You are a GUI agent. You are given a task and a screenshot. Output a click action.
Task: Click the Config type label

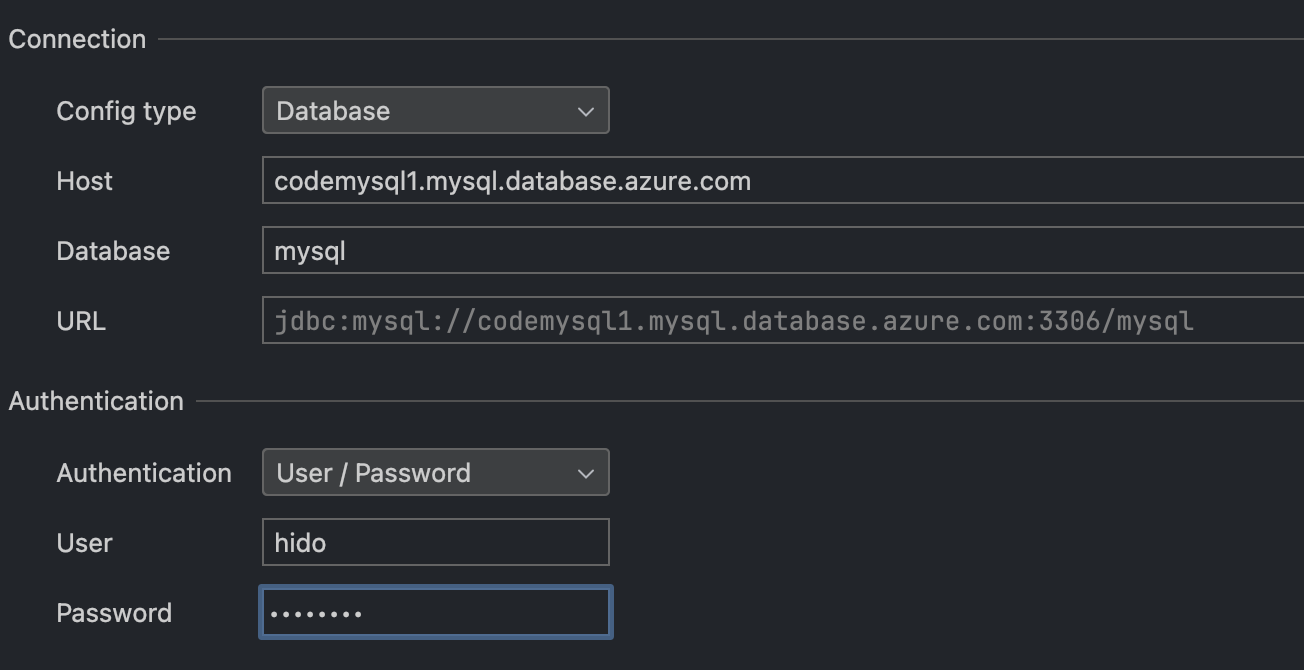pyautogui.click(x=126, y=111)
